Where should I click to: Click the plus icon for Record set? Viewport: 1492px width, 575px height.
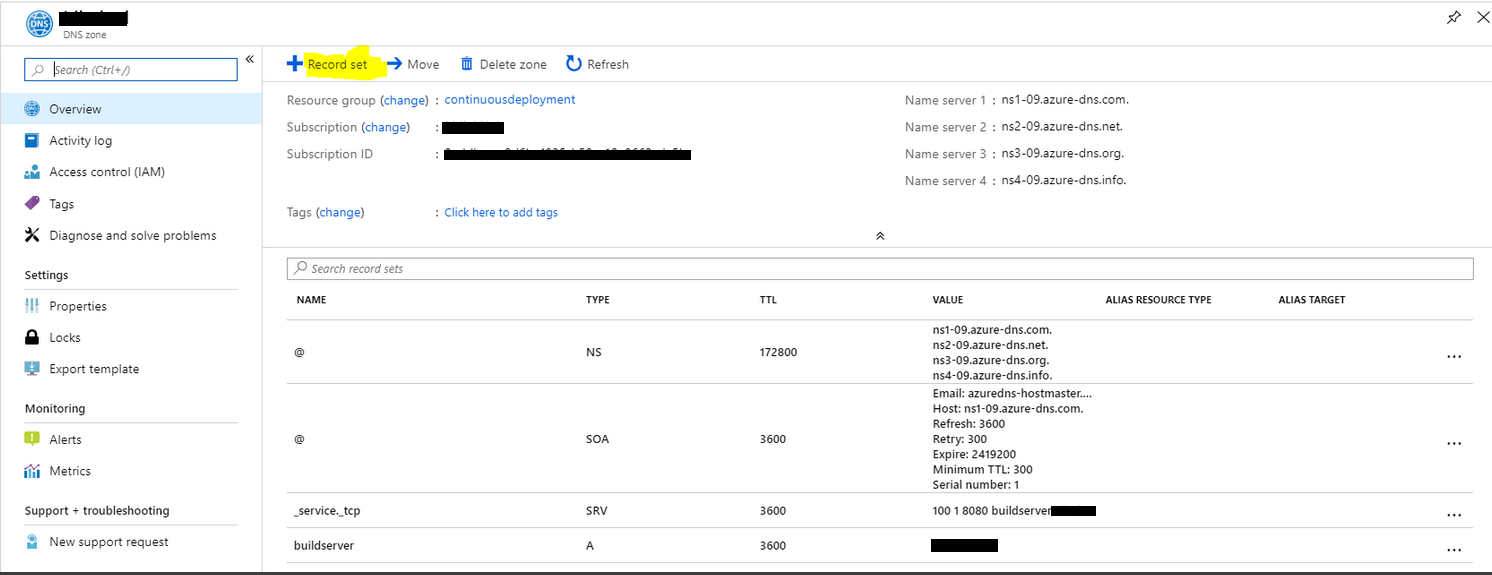click(x=294, y=64)
